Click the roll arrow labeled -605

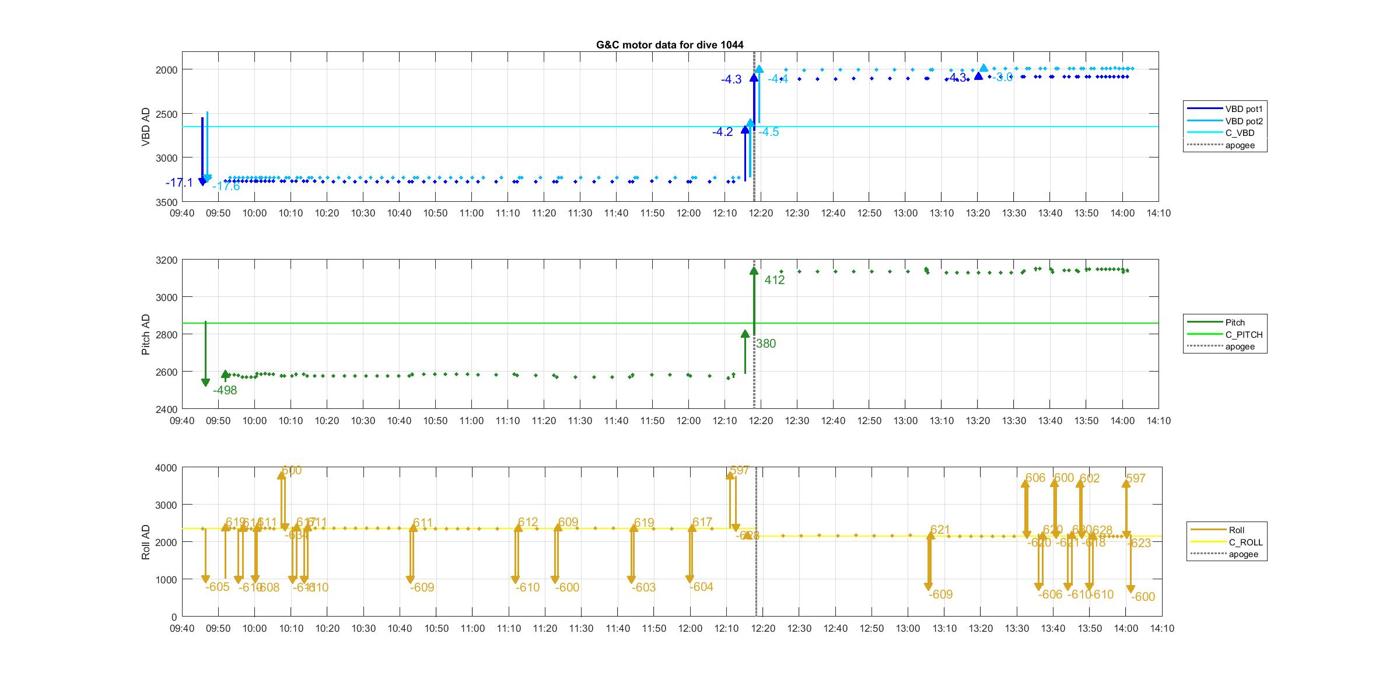click(205, 556)
